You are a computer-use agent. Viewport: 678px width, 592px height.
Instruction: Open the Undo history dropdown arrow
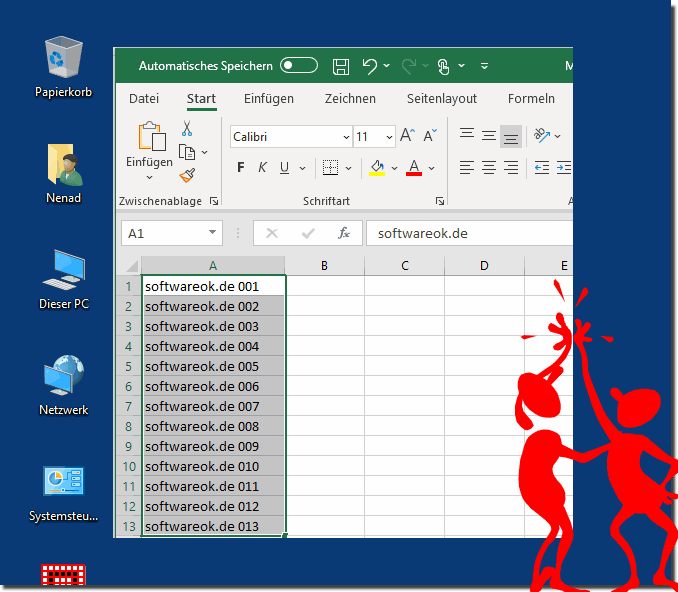click(x=387, y=66)
